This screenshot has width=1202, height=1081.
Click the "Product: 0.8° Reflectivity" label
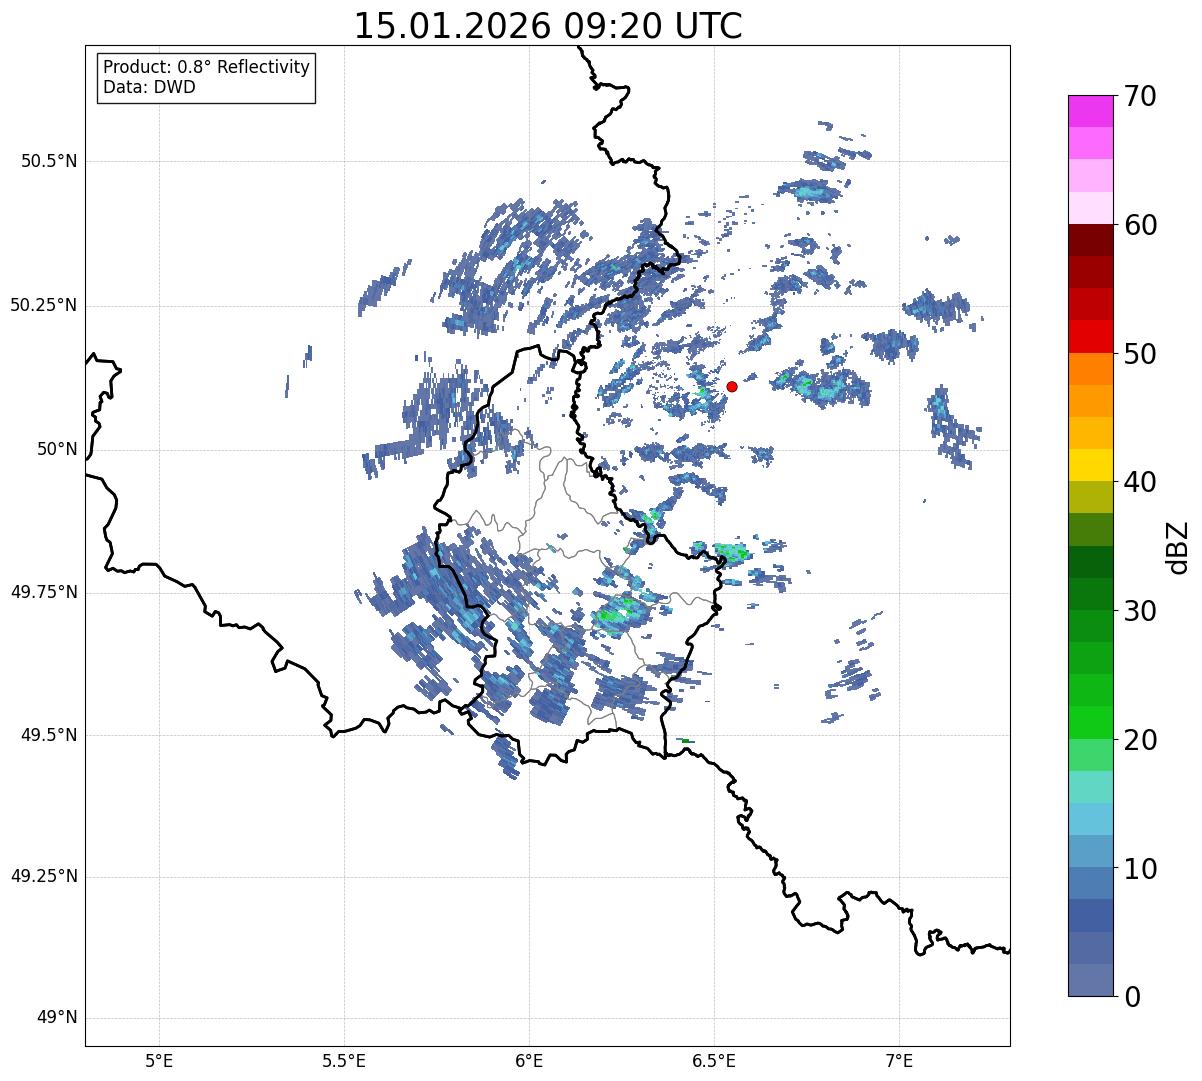tap(207, 67)
